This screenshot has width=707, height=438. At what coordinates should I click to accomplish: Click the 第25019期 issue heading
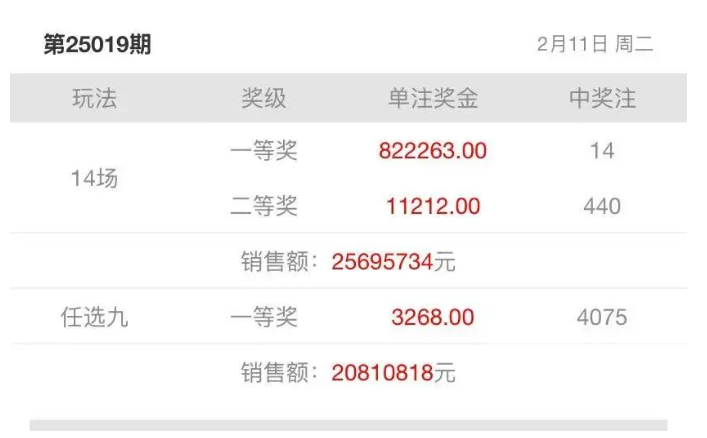coord(98,46)
